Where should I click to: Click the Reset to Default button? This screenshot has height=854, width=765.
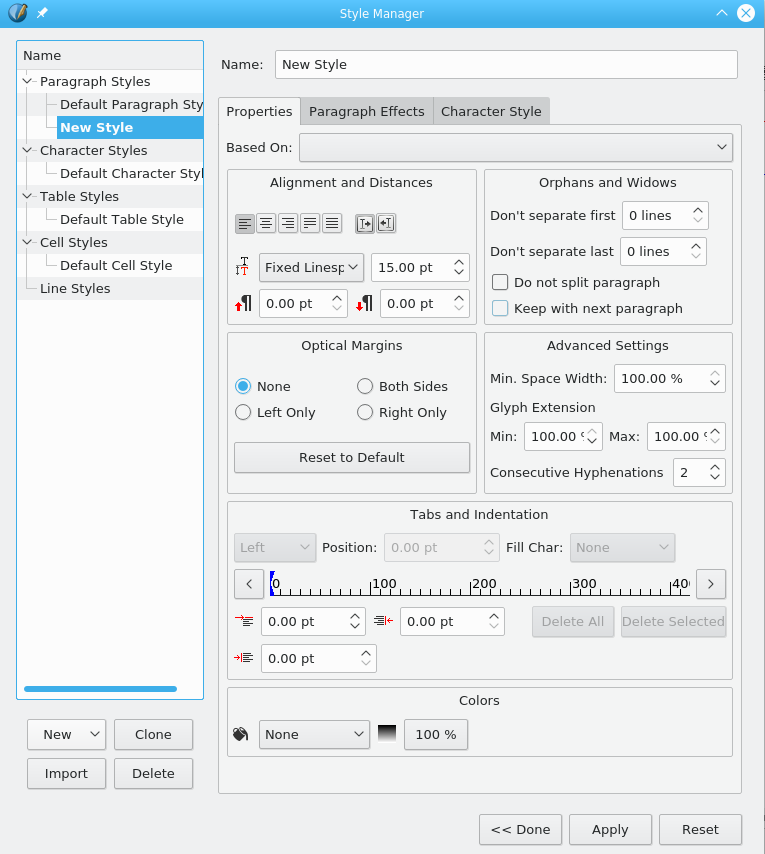coord(352,458)
